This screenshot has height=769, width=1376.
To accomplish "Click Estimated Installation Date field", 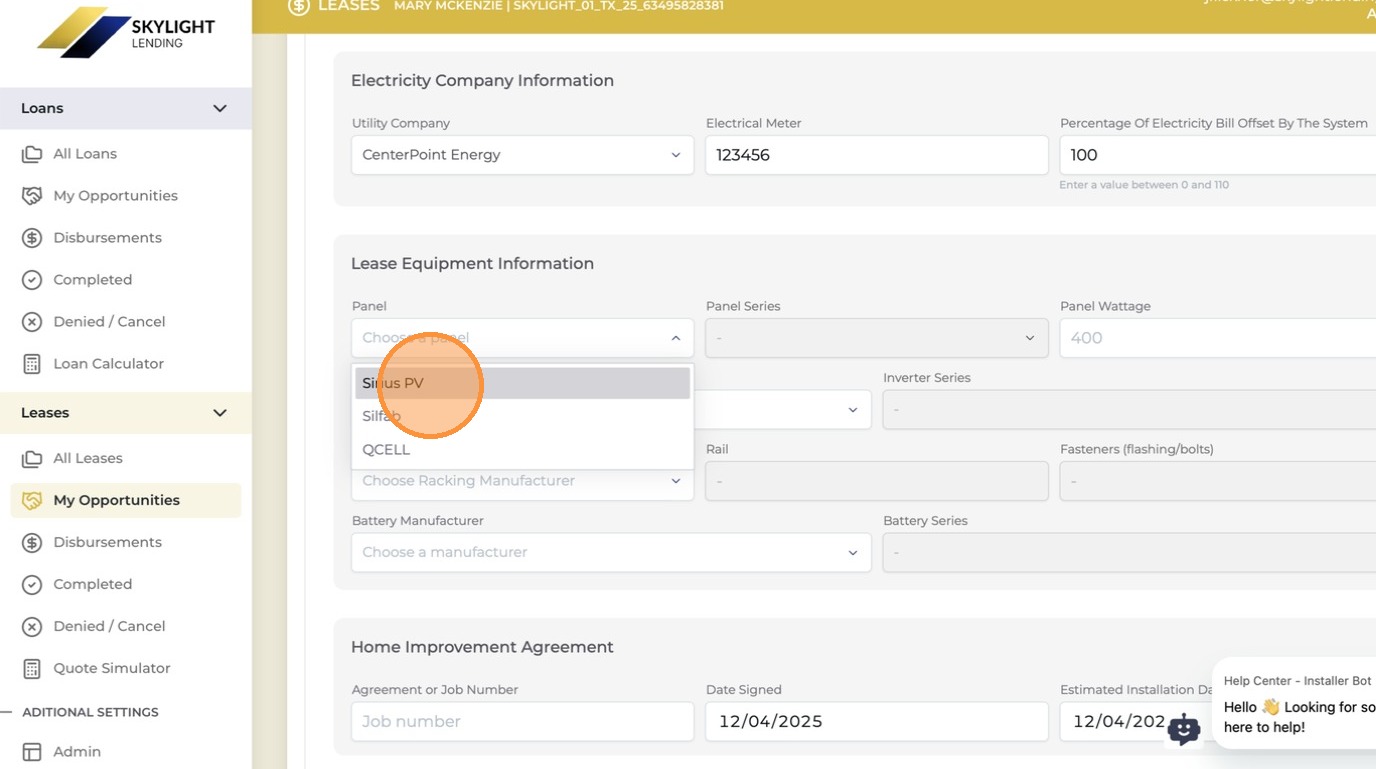I will click(x=1134, y=722).
